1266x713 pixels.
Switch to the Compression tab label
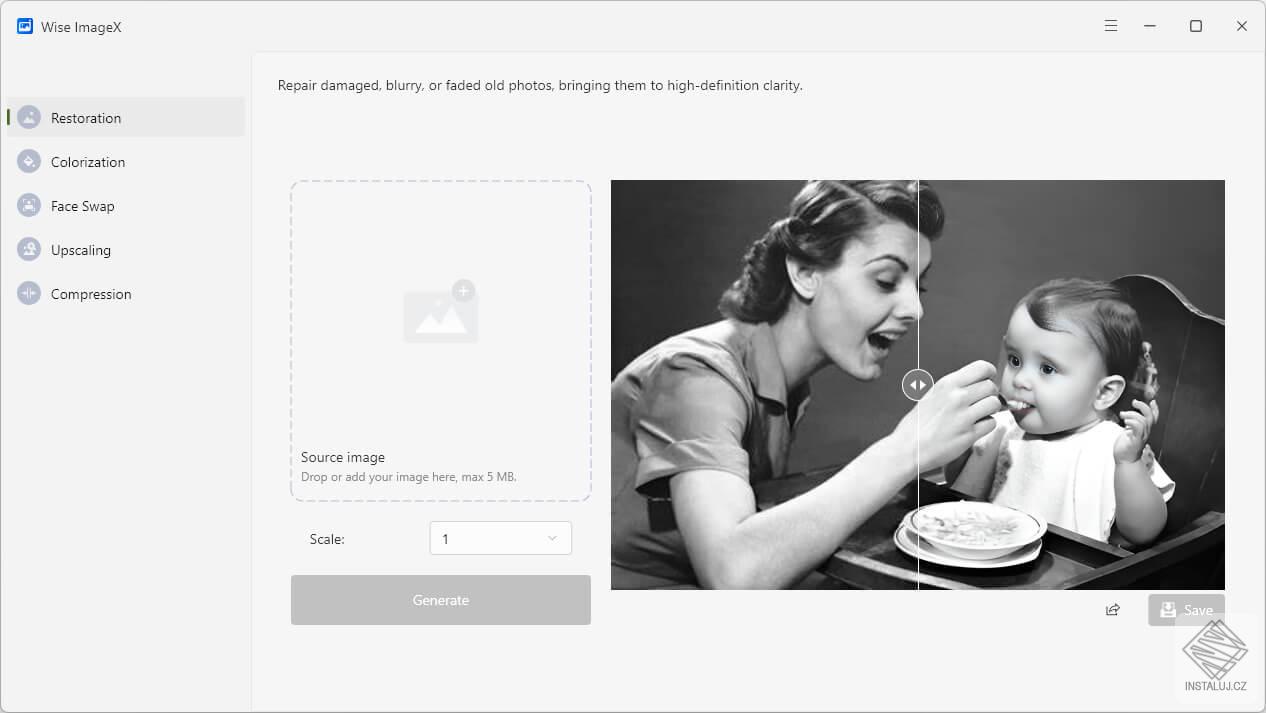click(91, 294)
